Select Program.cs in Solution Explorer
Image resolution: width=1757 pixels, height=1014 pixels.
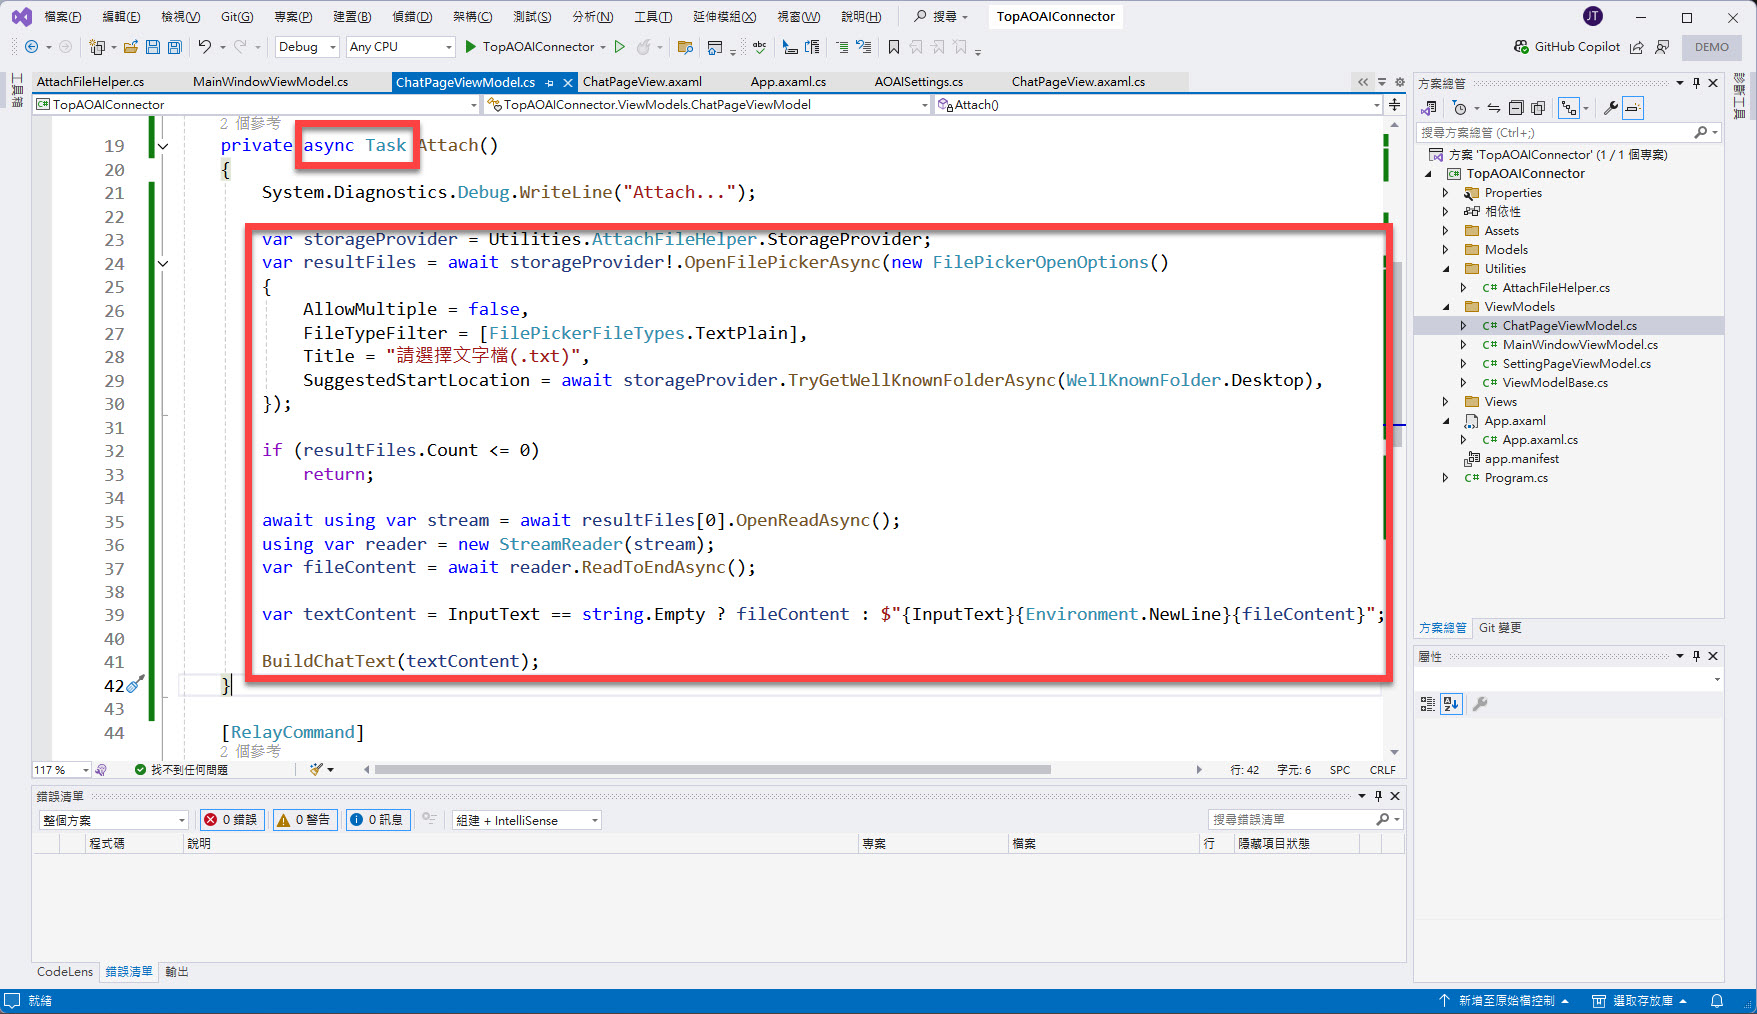(1515, 478)
